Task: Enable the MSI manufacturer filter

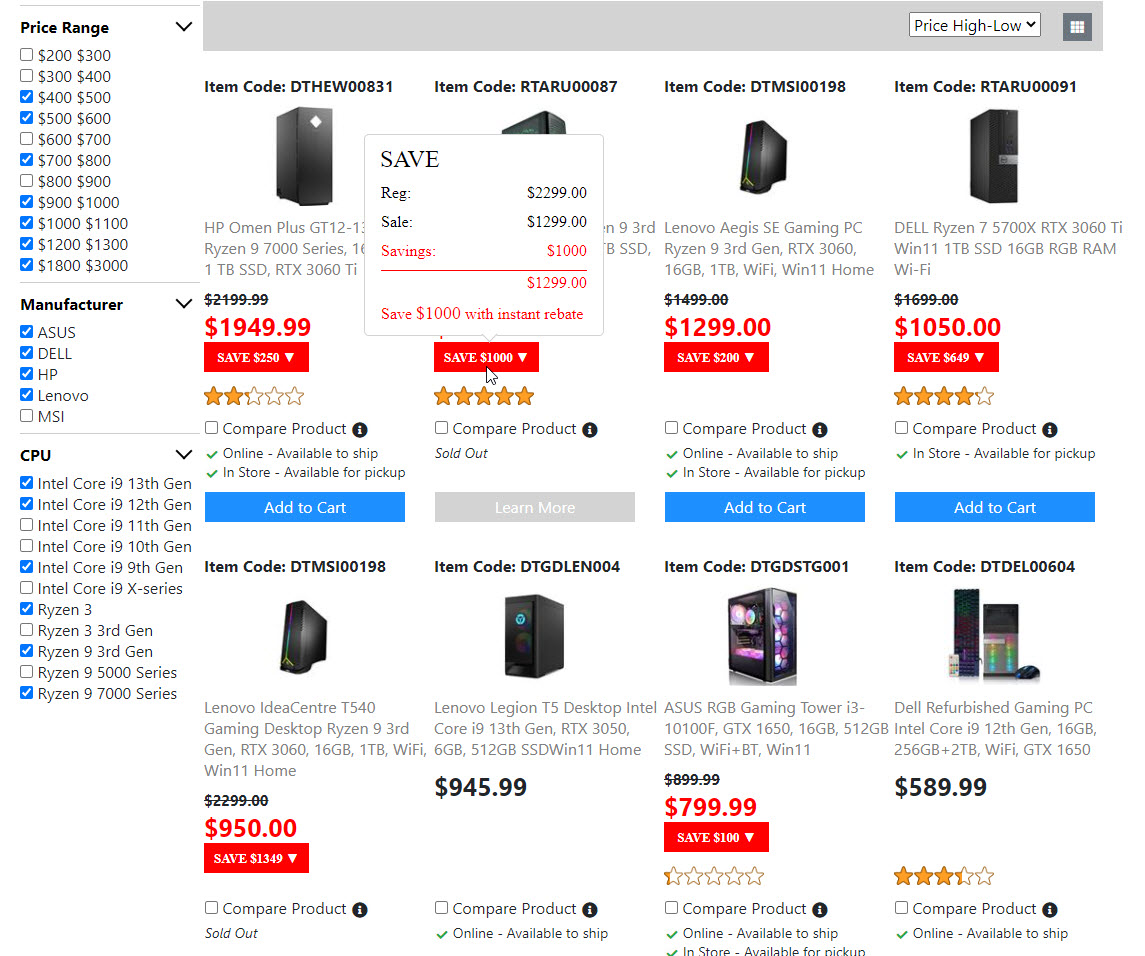Action: (27, 416)
